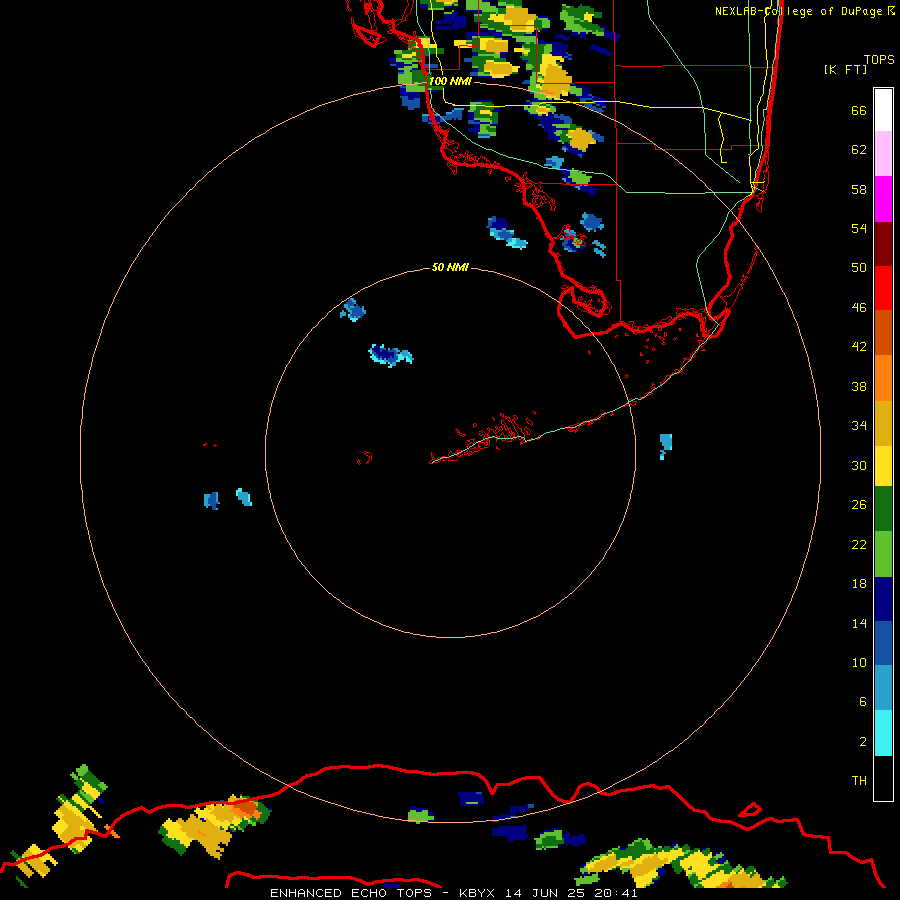Click the dark red 54 kft legend swatch
The height and width of the screenshot is (900, 900).
click(x=883, y=243)
